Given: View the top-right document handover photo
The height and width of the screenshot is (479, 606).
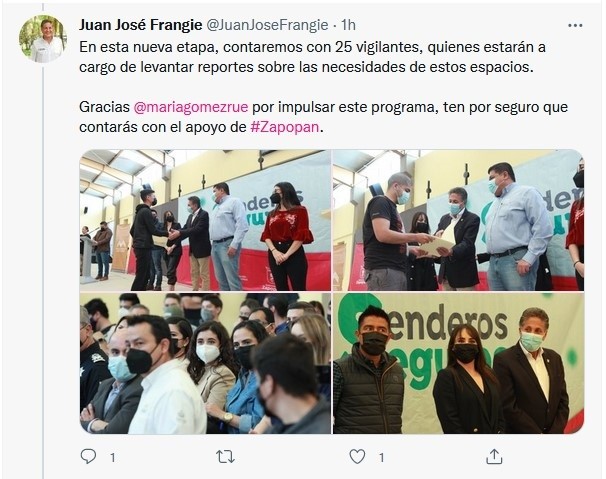Looking at the screenshot, I should click(458, 220).
